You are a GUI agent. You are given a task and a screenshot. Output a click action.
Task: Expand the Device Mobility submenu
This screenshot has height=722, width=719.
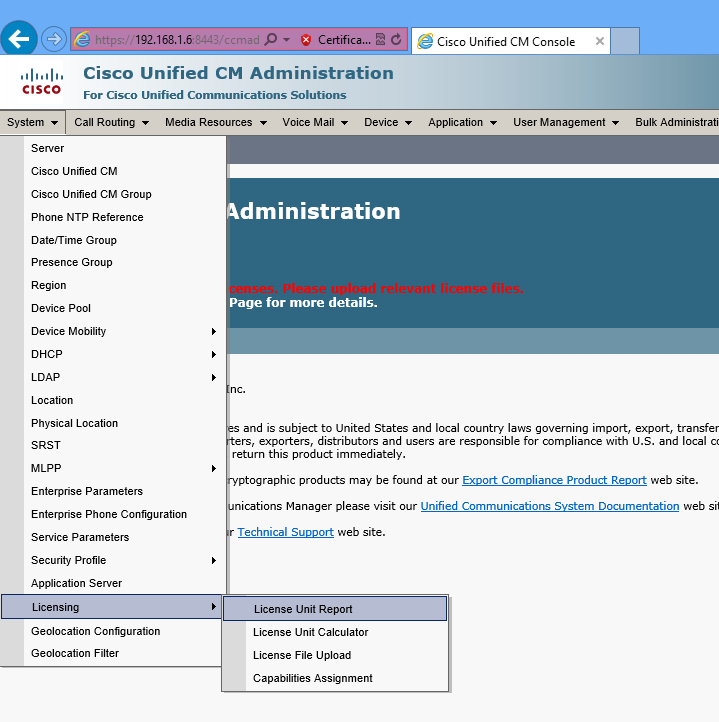(113, 332)
